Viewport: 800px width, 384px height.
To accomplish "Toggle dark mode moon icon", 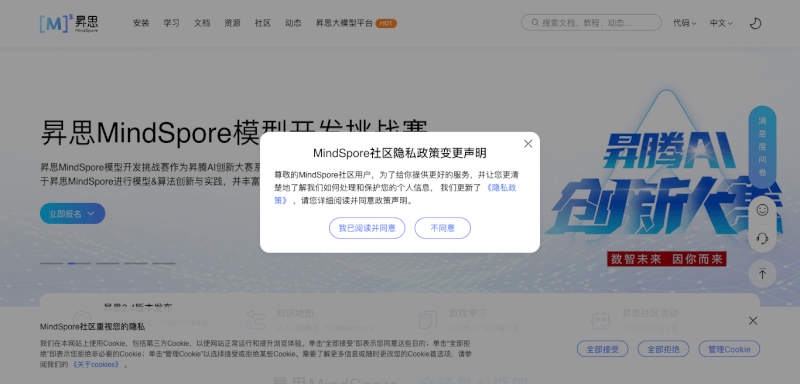I will 755,23.
